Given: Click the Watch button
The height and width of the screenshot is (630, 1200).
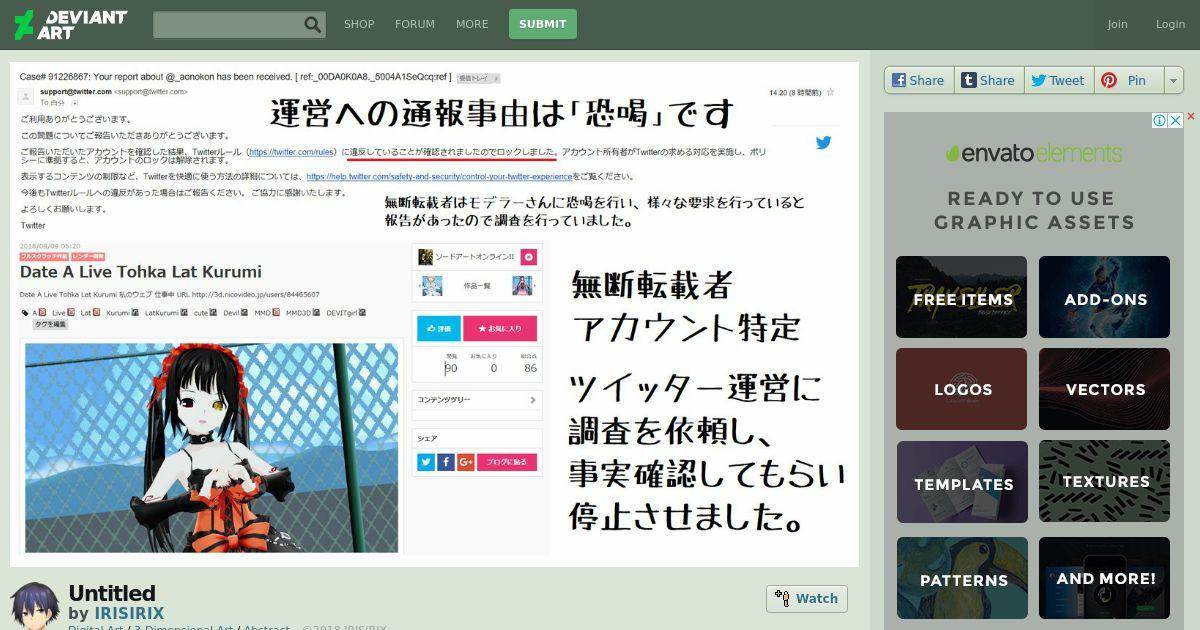Looking at the screenshot, I should coord(807,598).
